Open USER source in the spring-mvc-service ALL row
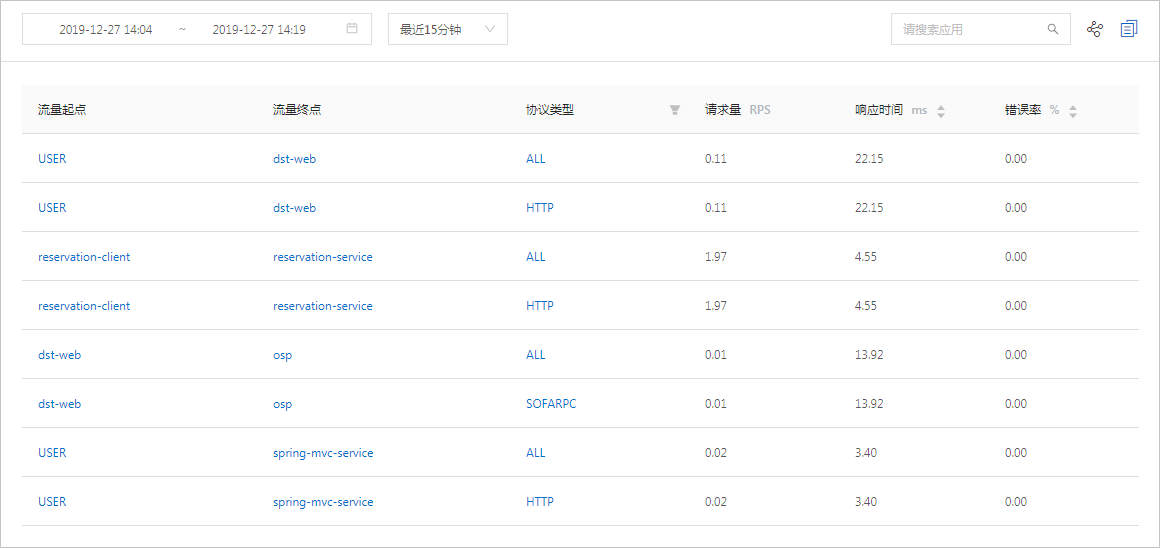The height and width of the screenshot is (548, 1160). pos(52,453)
